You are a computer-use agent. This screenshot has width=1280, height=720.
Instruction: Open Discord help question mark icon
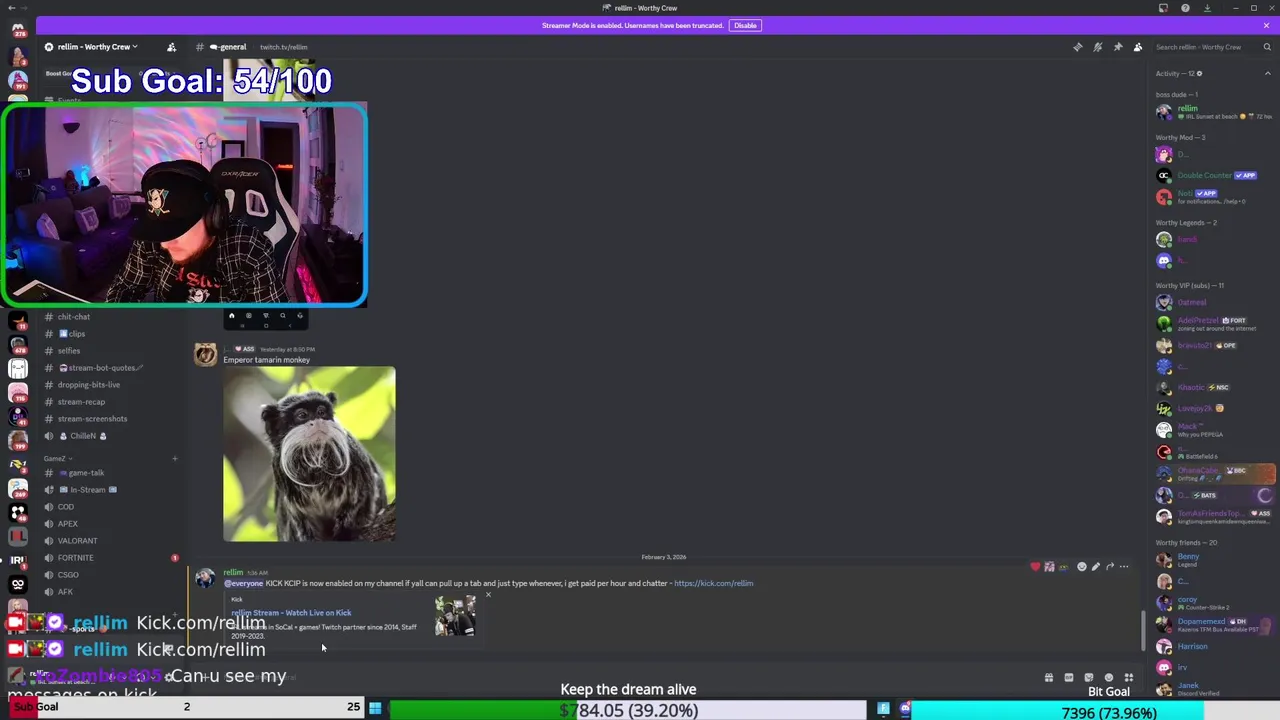1185,8
